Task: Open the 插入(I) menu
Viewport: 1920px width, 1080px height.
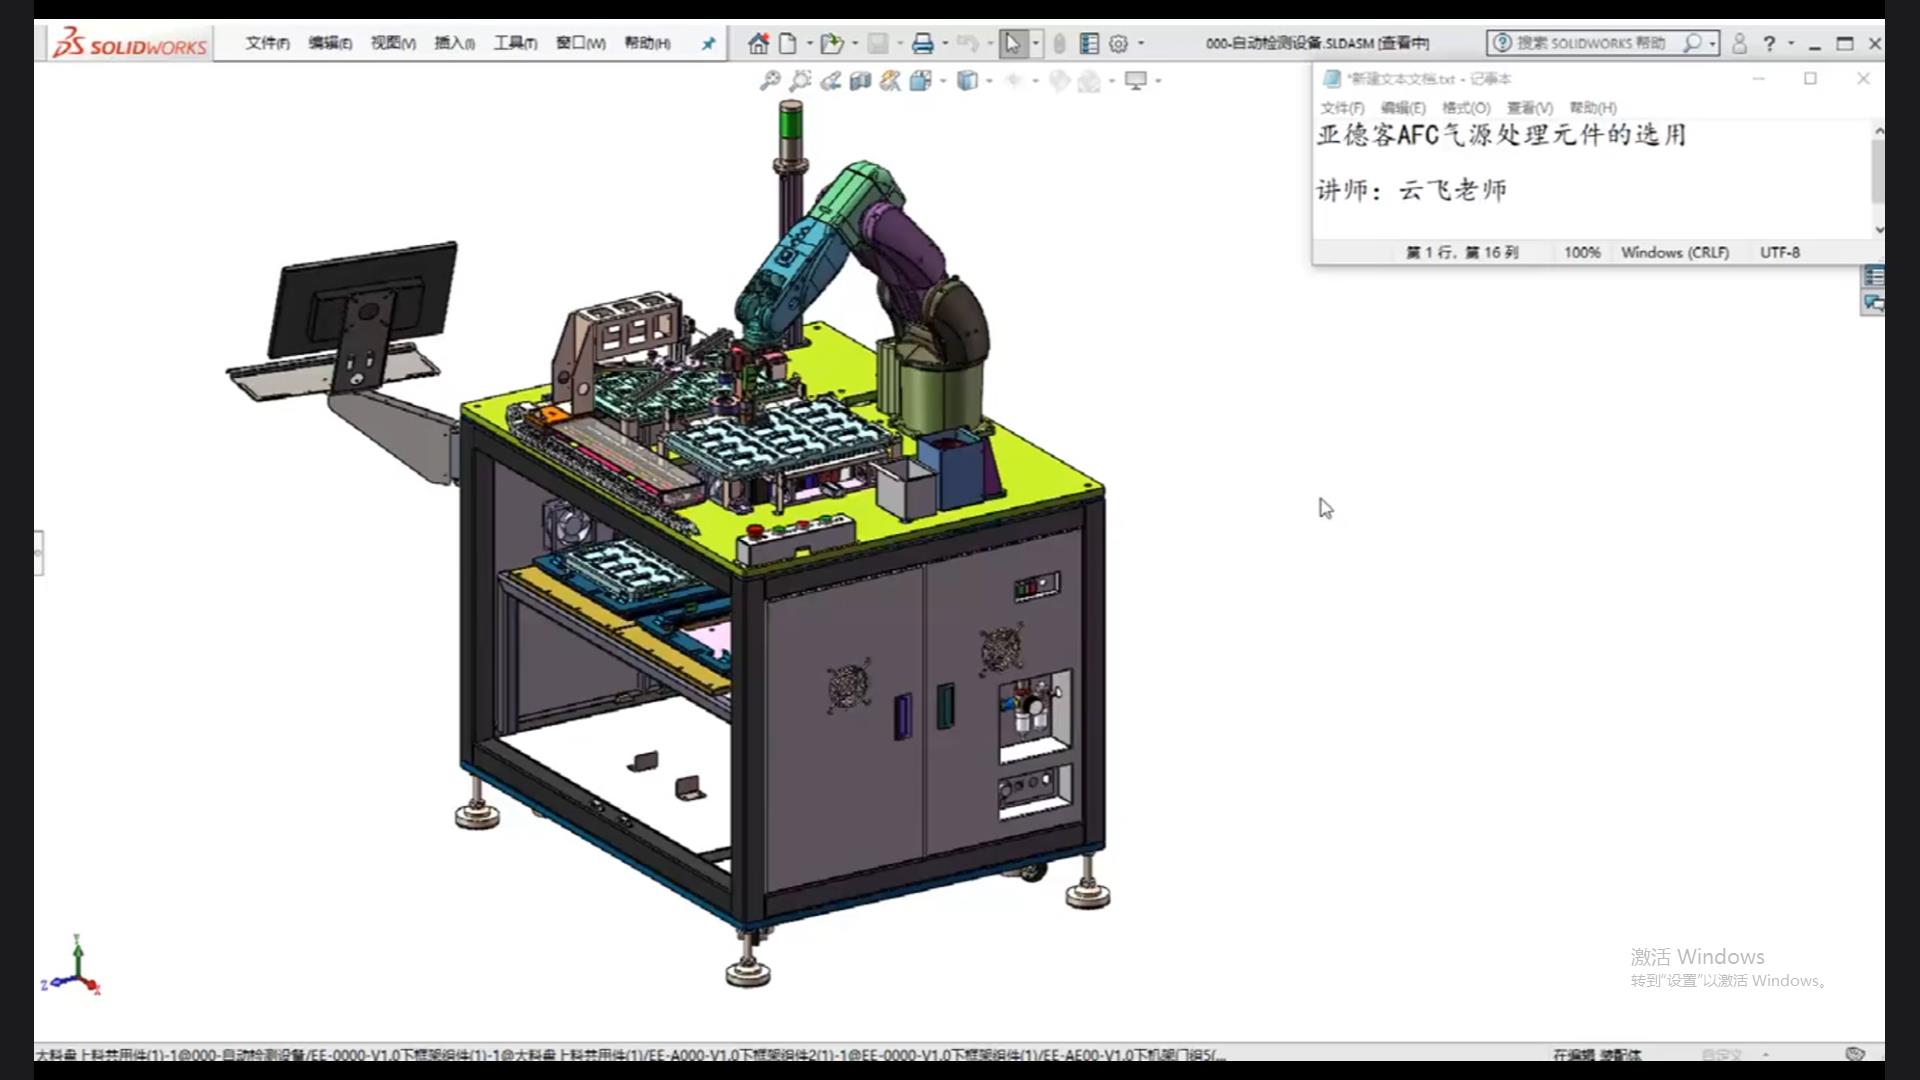Action: (x=455, y=43)
